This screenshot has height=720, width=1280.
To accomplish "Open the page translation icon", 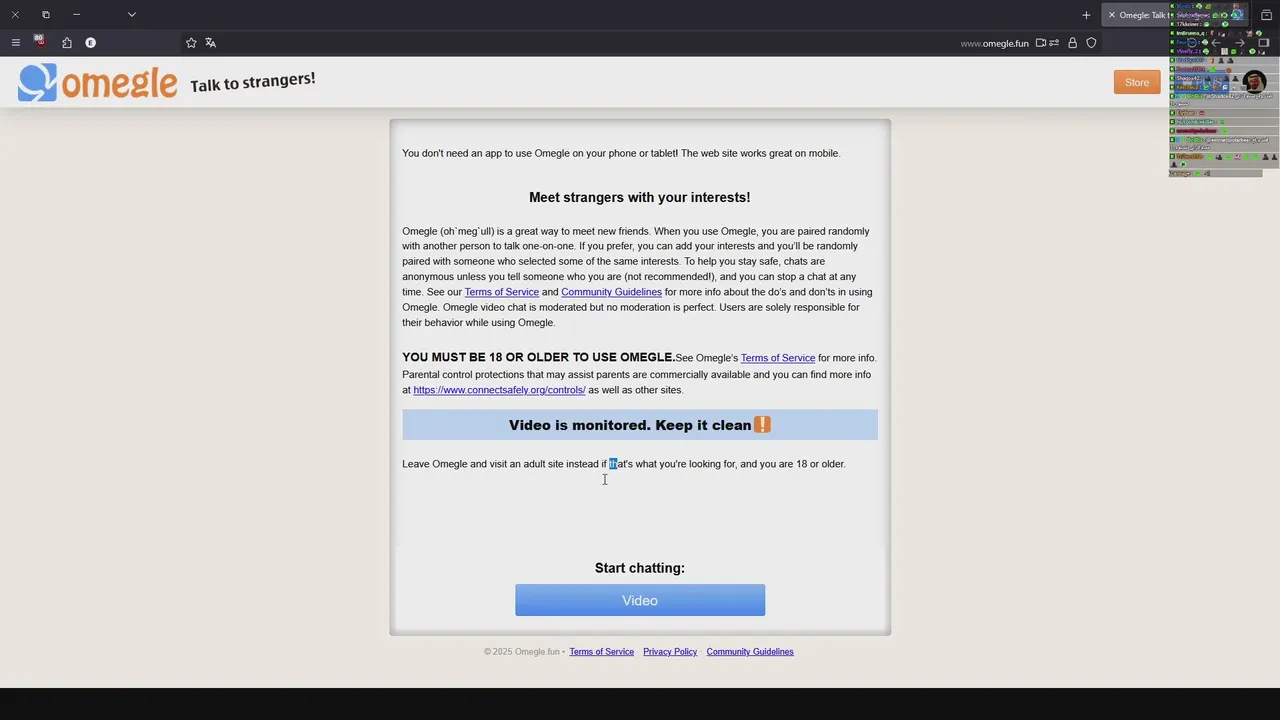I will click(x=211, y=43).
